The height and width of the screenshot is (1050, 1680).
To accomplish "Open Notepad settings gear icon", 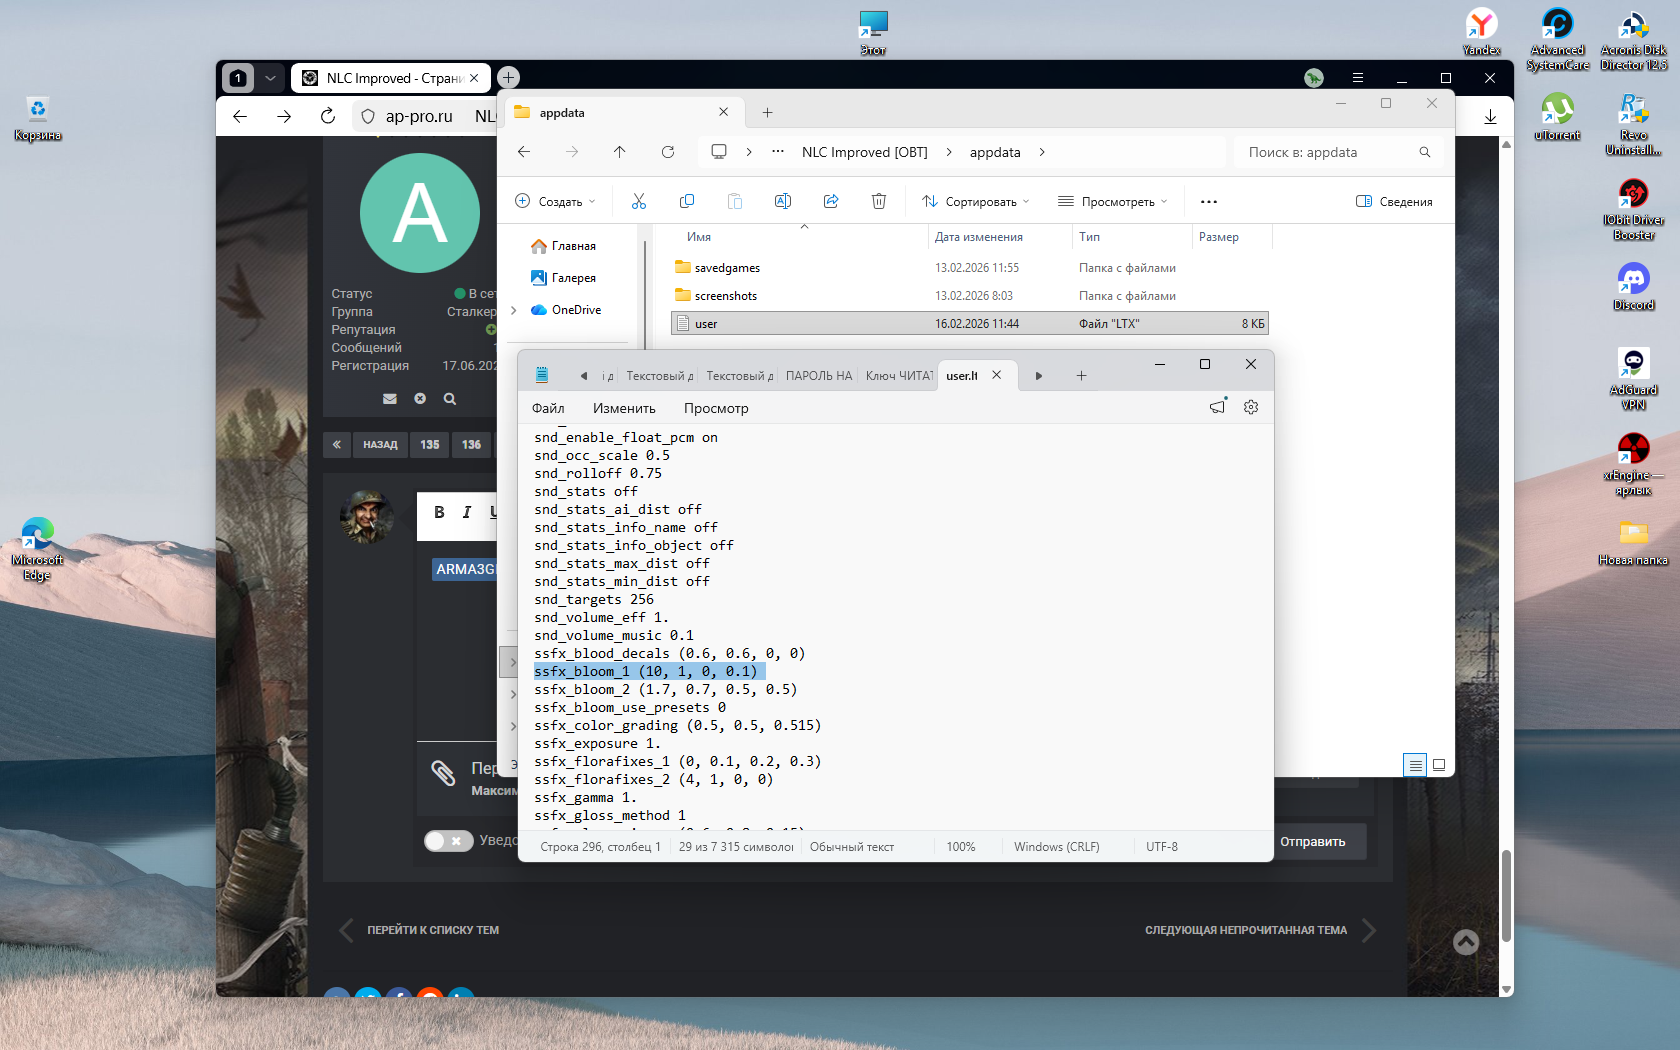I will pyautogui.click(x=1251, y=407).
